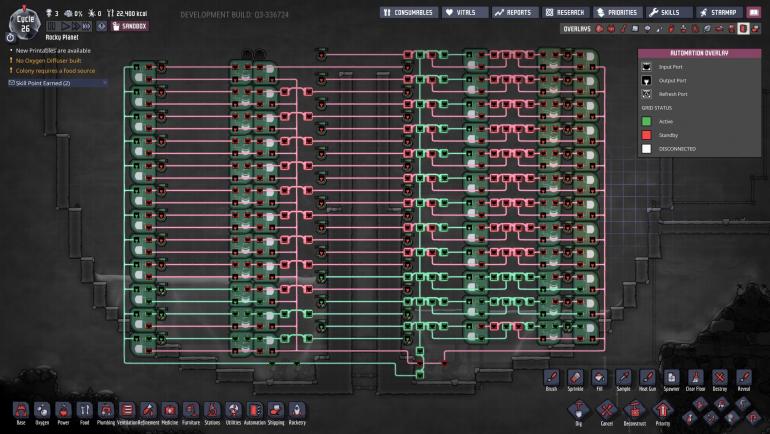Toggle the Plumbing overlay
This screenshot has width=770, height=434.
click(660, 28)
